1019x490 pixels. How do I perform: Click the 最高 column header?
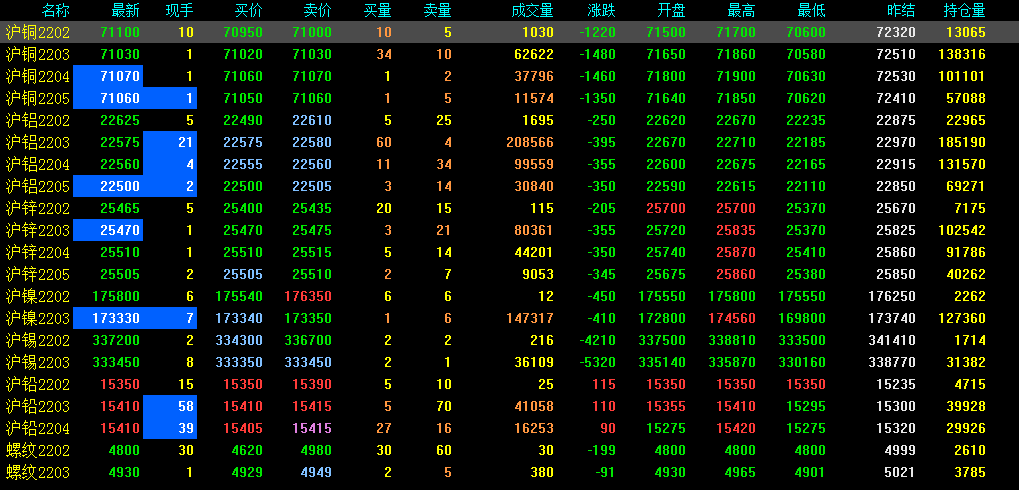pyautogui.click(x=742, y=10)
